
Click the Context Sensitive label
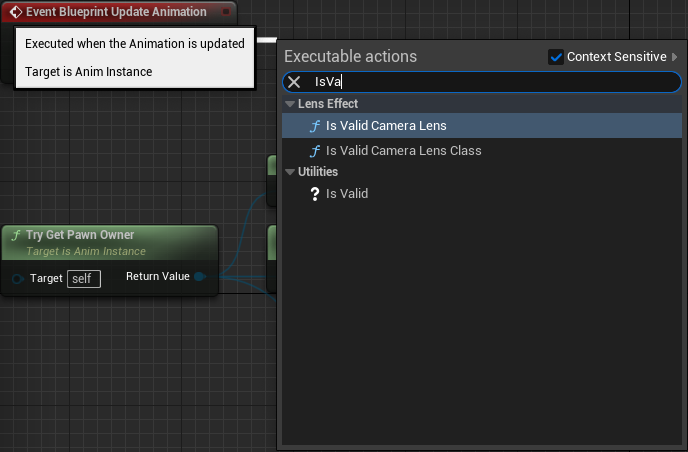click(616, 57)
